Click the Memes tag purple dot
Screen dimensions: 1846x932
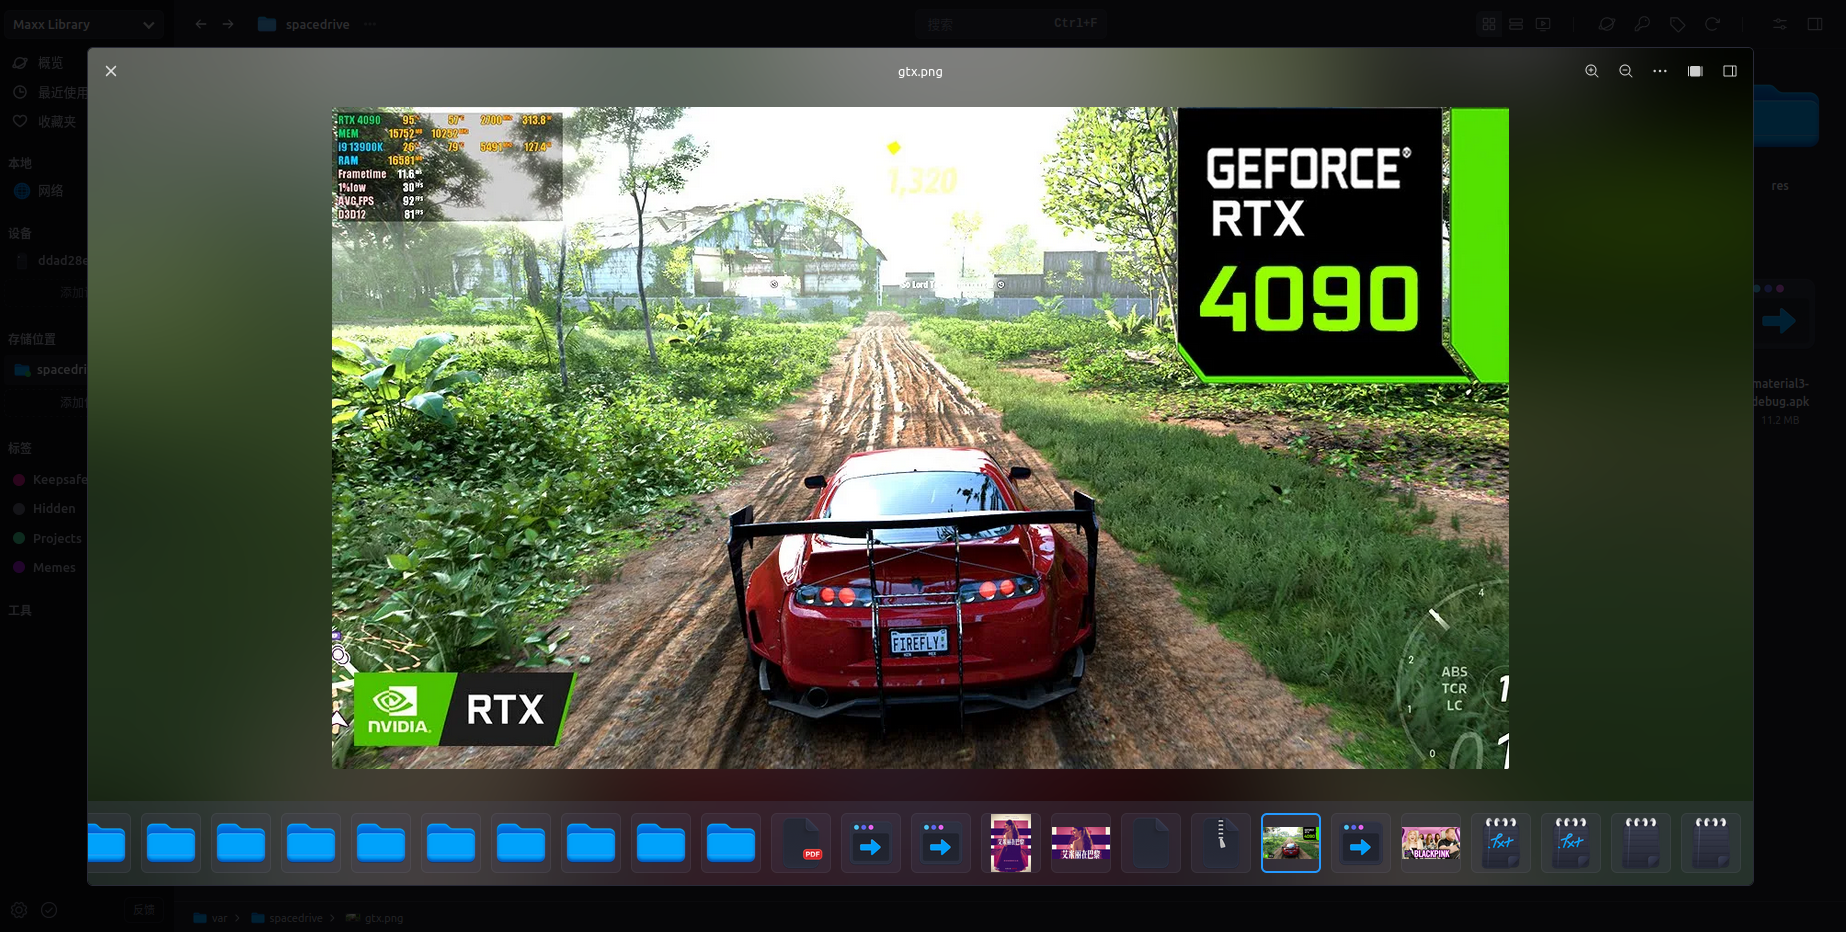tap(19, 568)
